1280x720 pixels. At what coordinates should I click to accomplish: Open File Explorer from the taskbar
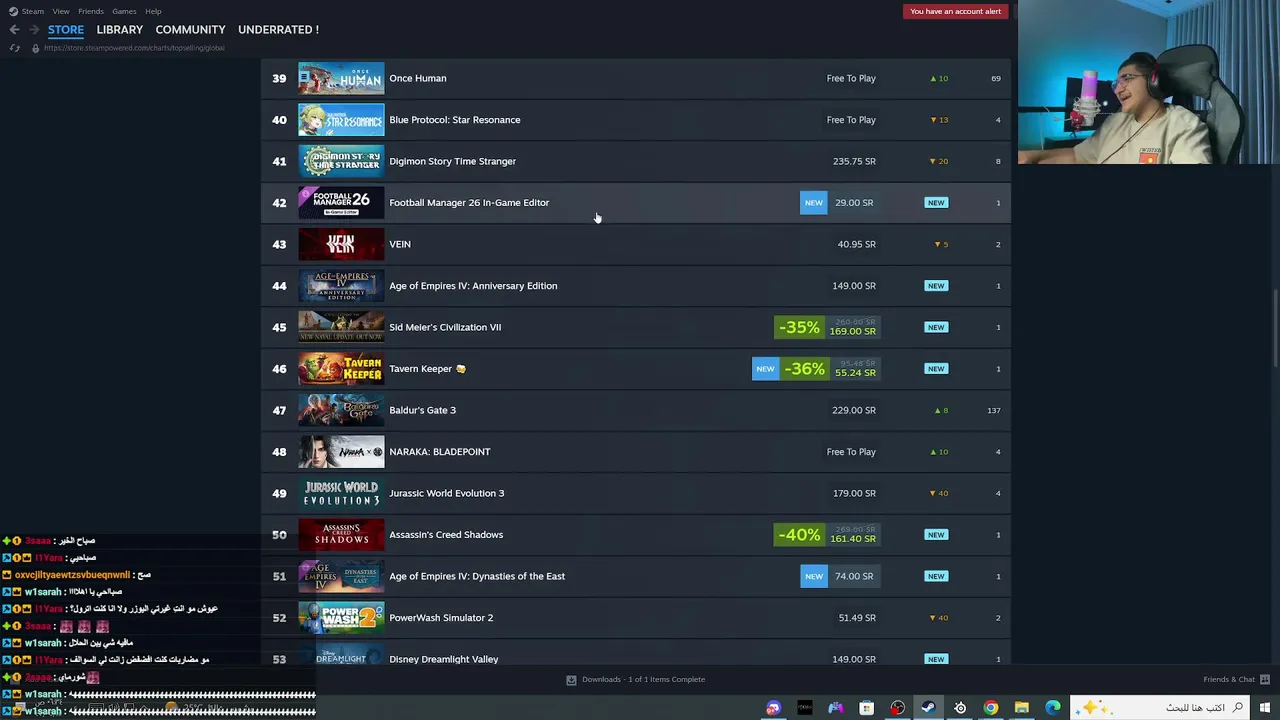[x=1021, y=708]
